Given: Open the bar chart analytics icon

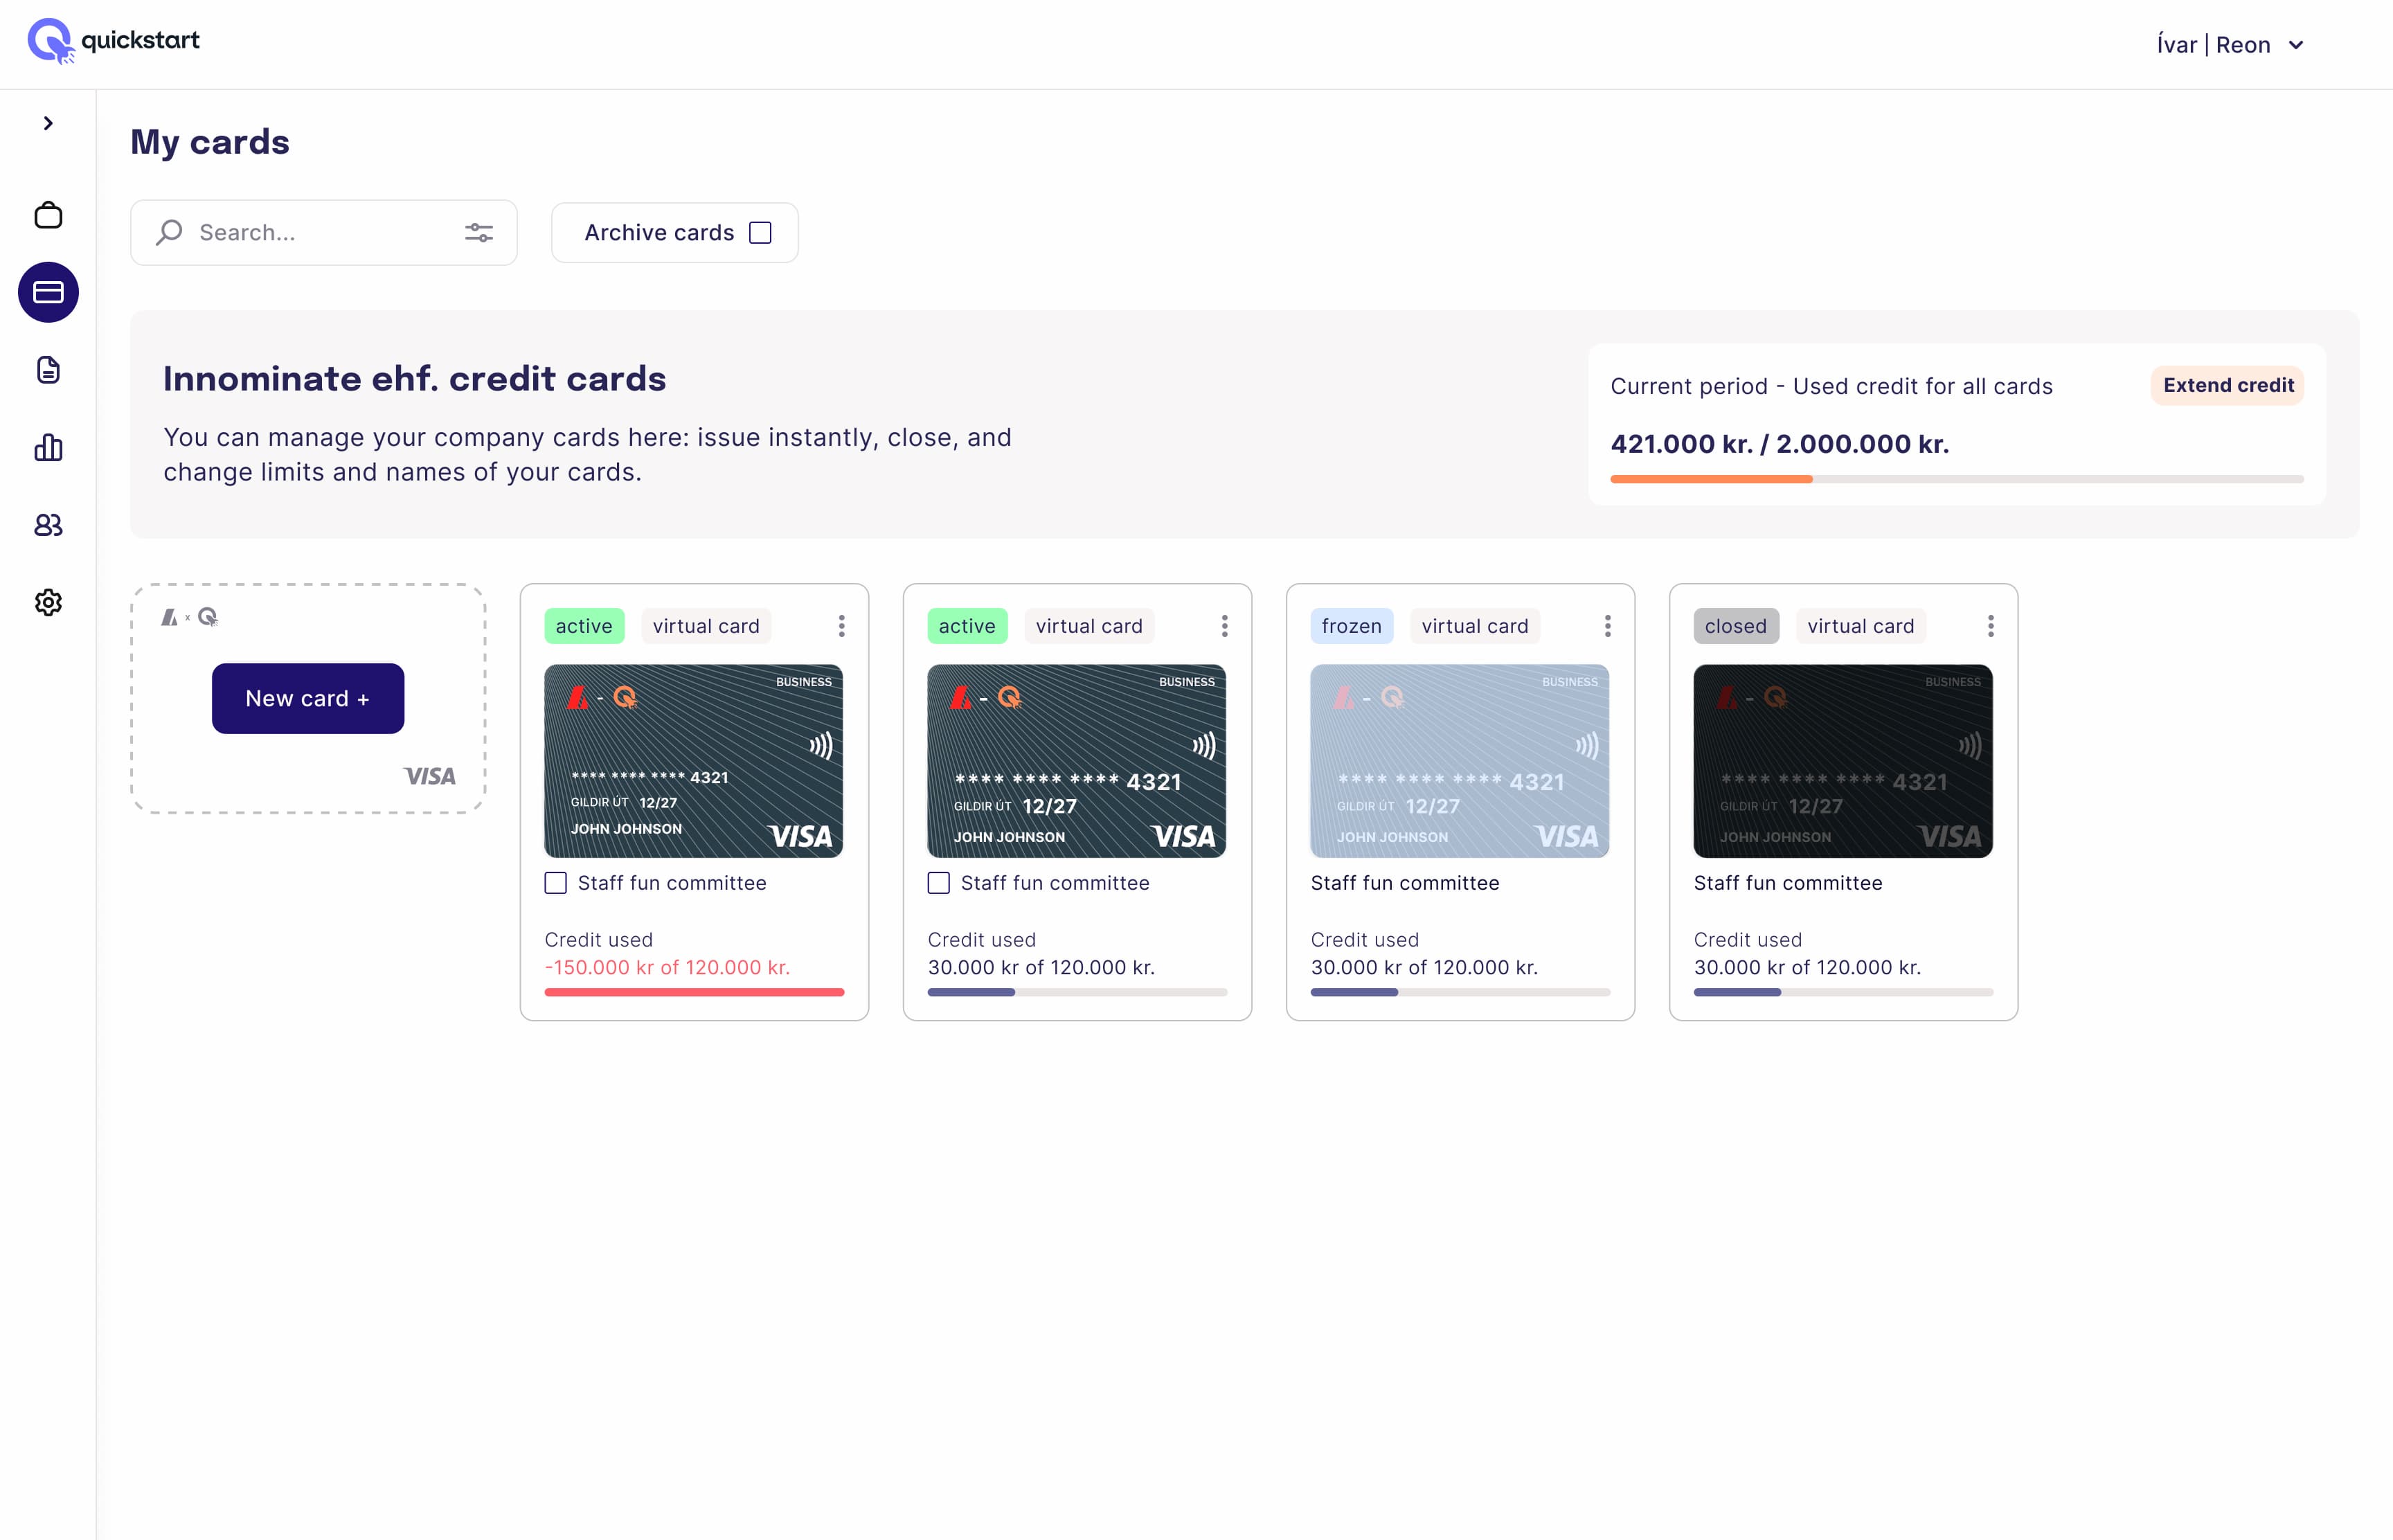Looking at the screenshot, I should 48,447.
